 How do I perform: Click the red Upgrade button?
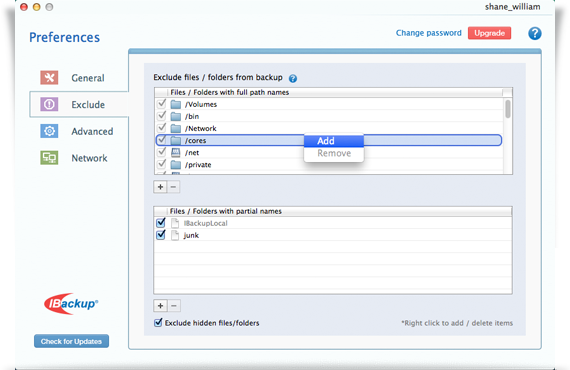[x=489, y=33]
